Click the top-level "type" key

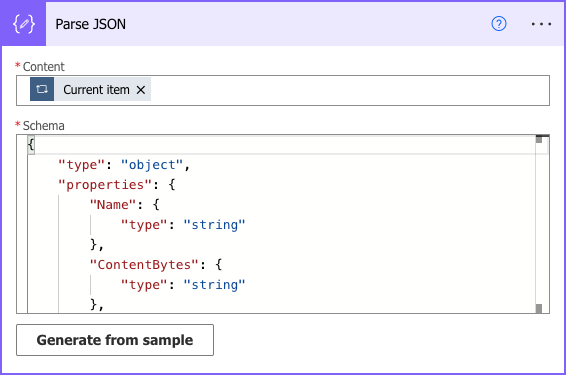click(82, 165)
